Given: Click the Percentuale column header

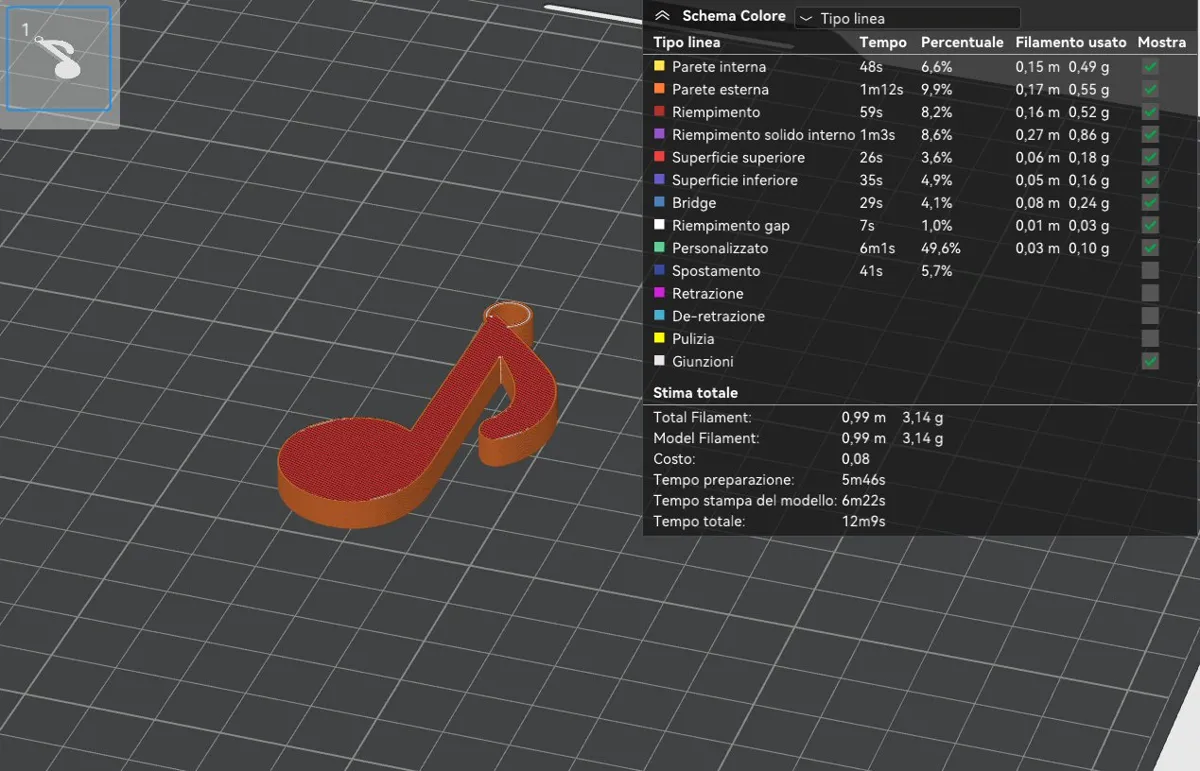Looking at the screenshot, I should 962,43.
